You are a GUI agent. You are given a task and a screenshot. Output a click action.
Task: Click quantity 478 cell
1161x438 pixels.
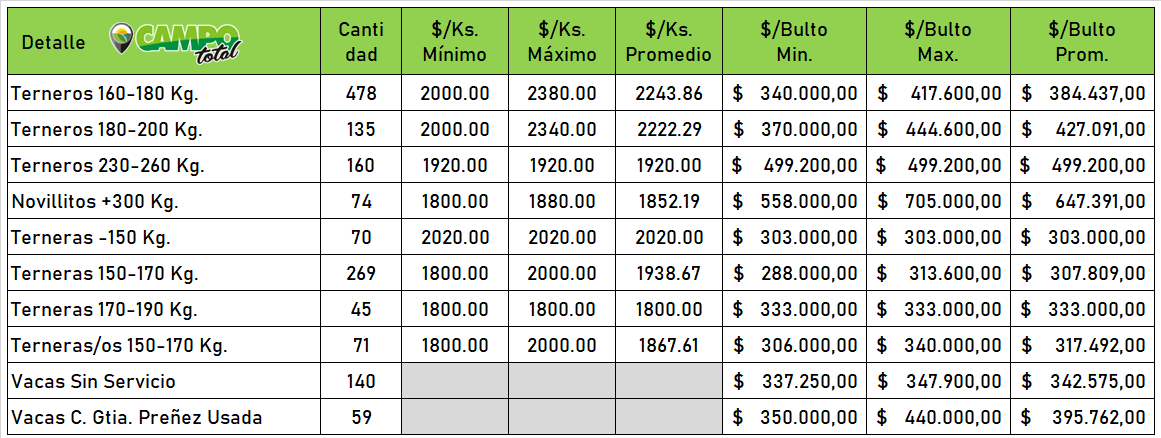(361, 94)
